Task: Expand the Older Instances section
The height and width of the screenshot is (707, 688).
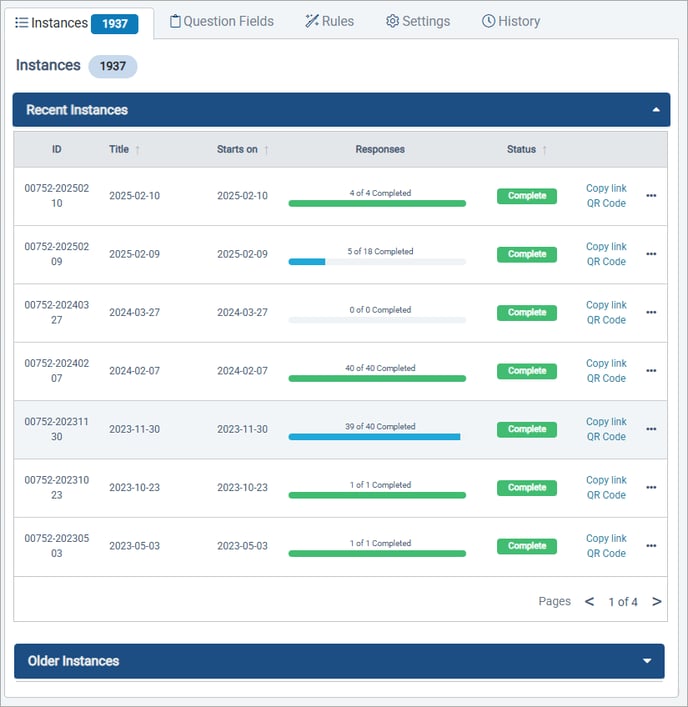Action: 647,661
